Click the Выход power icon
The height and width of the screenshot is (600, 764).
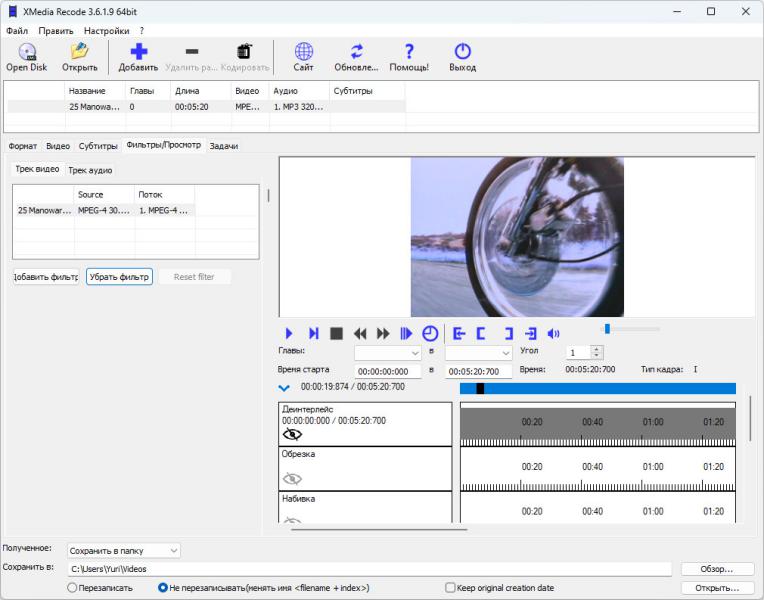point(462,52)
